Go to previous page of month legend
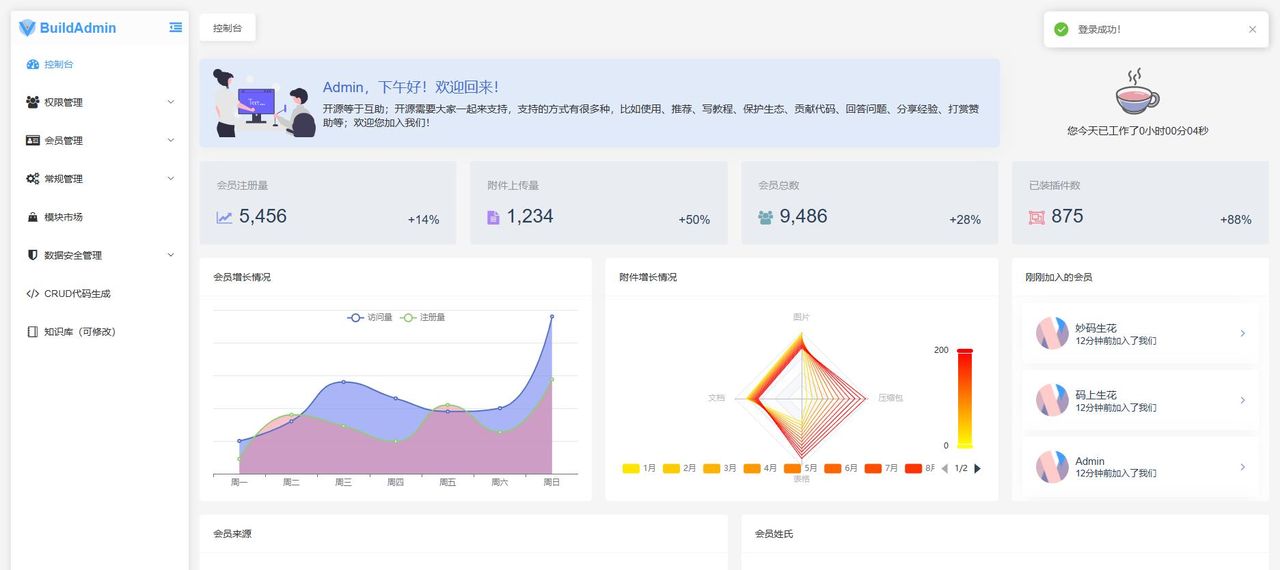 click(x=945, y=468)
